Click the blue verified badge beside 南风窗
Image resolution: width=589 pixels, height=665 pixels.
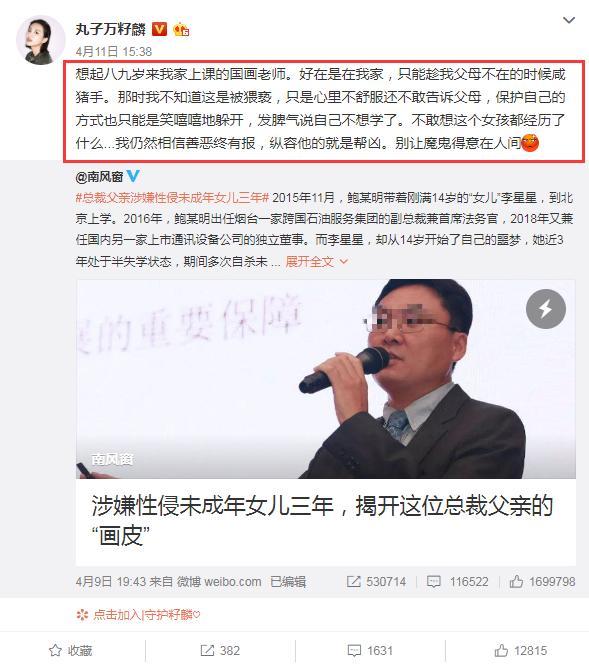[133, 176]
